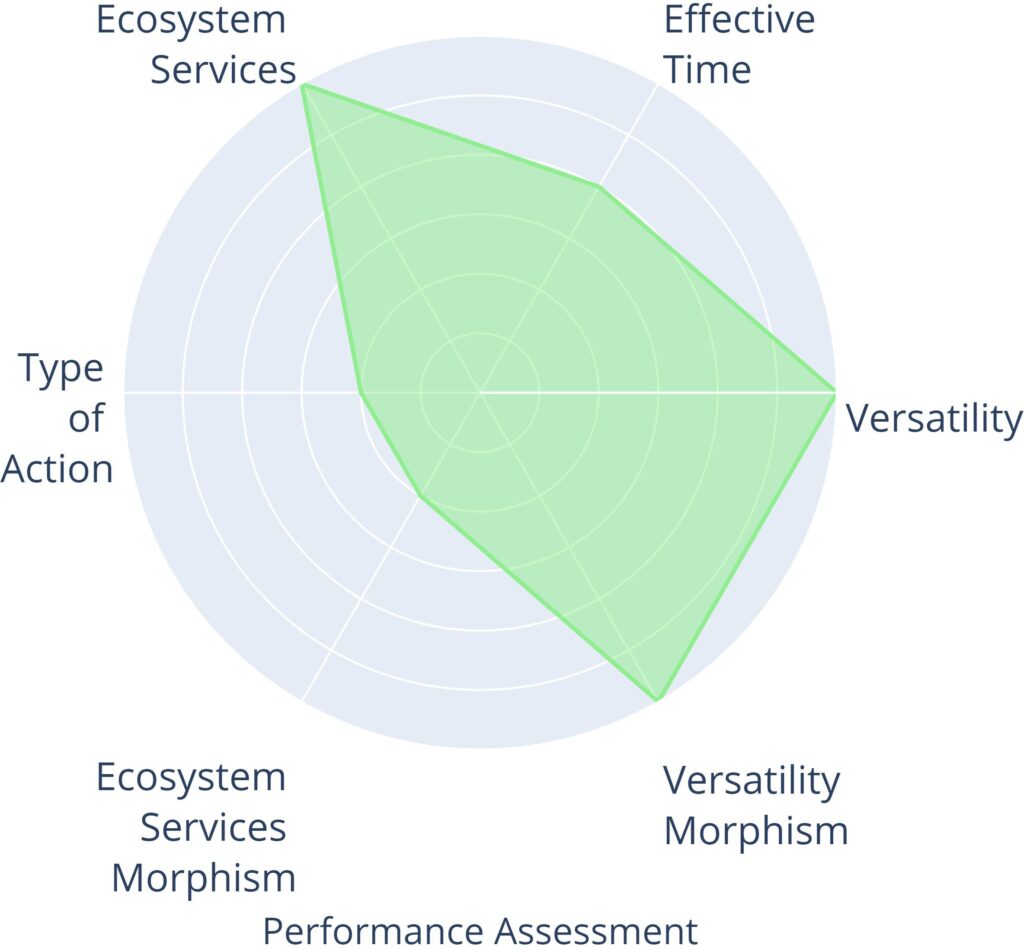Click the center origin of the radar chart
Screen dimensions: 1024x948
[480, 392]
